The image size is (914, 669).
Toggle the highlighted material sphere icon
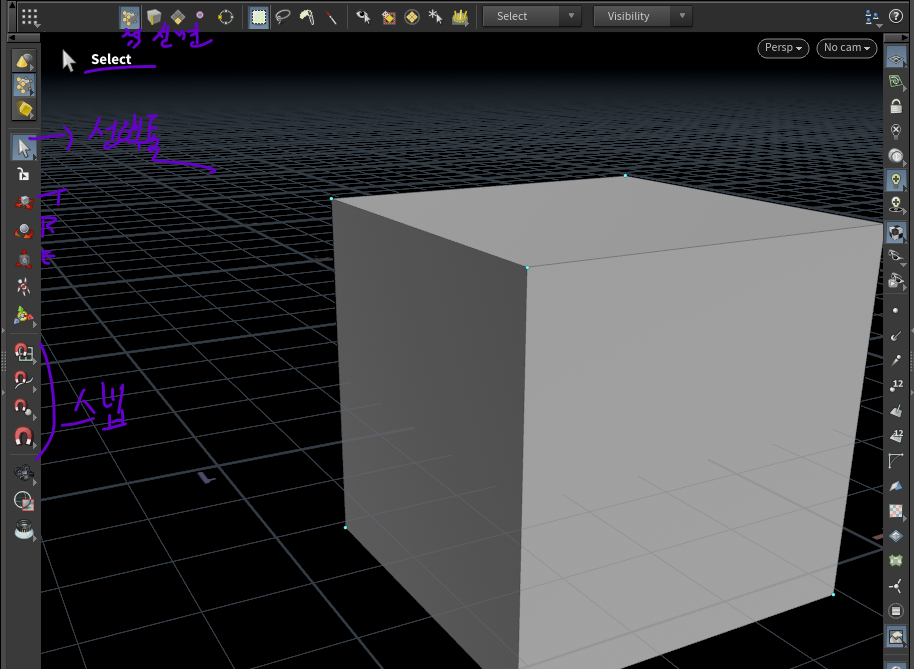pos(896,233)
